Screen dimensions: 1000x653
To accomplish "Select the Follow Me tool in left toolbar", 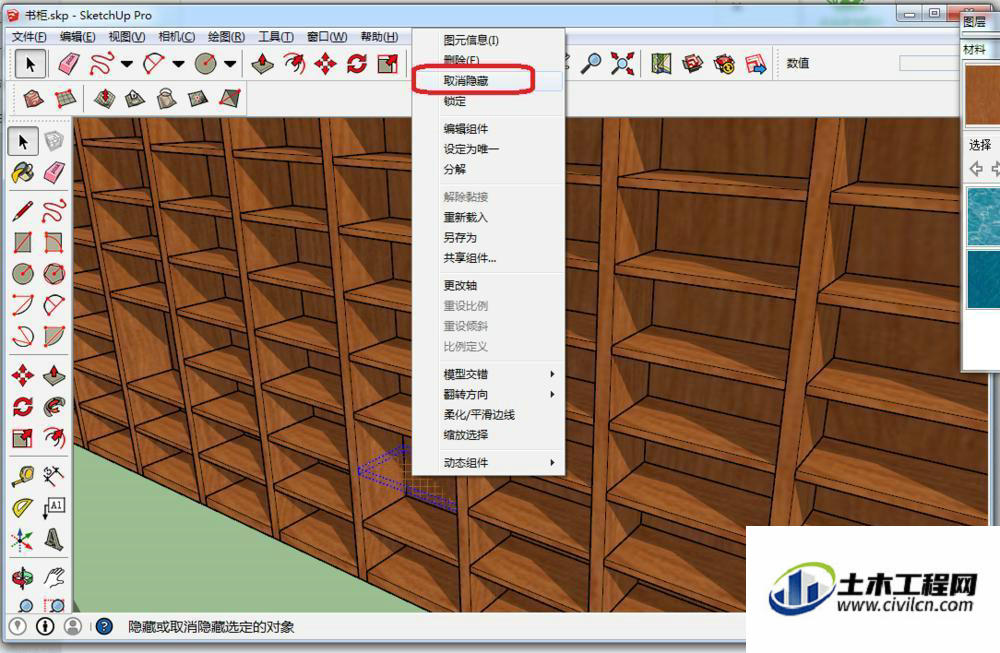I will [x=54, y=406].
